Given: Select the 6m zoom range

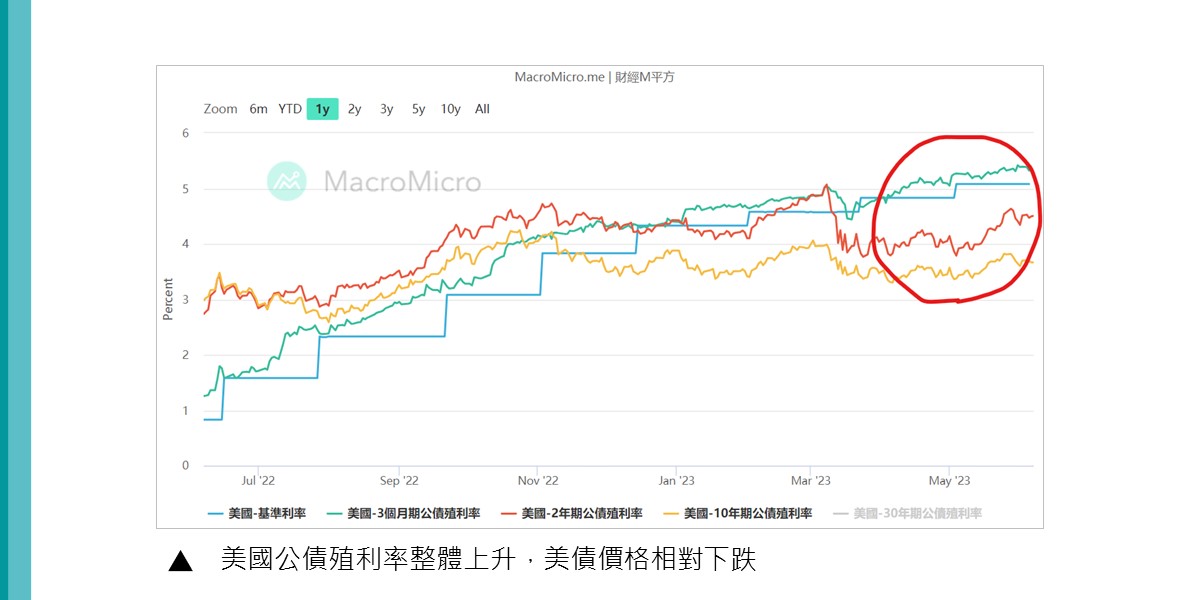Looking at the screenshot, I should [258, 109].
